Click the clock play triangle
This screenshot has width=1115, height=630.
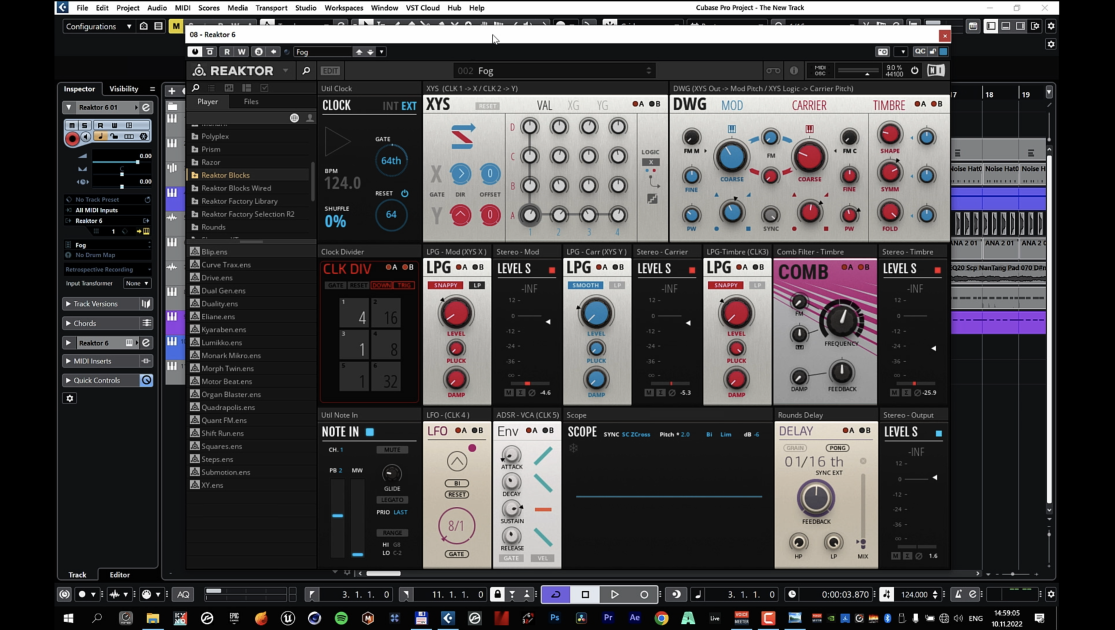pos(337,142)
